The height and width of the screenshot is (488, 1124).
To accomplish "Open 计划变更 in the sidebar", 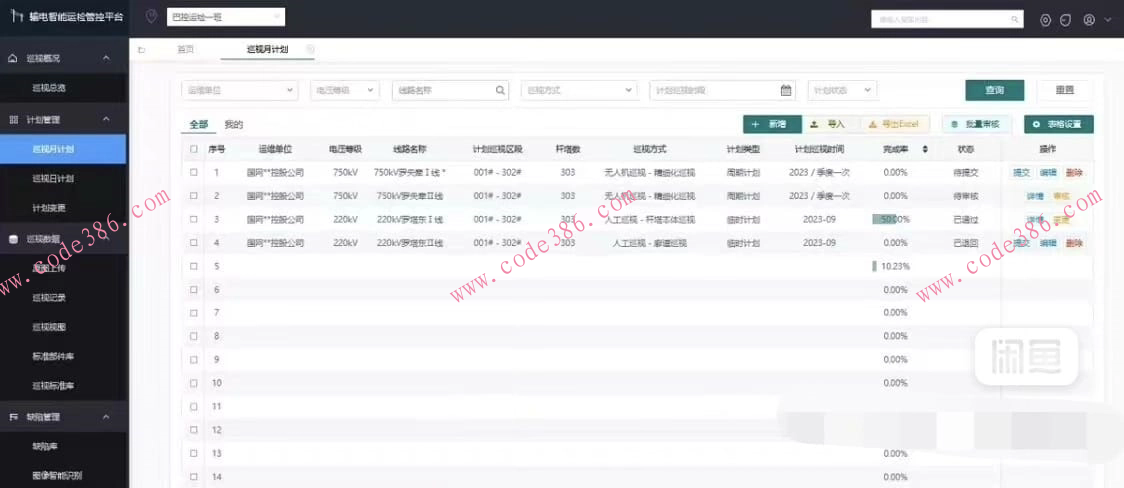I will click(x=49, y=208).
